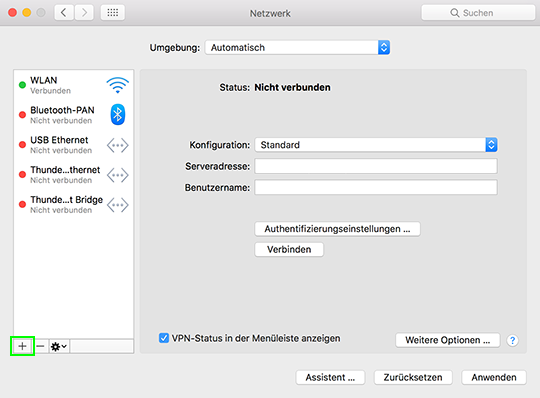This screenshot has width=540, height=398.
Task: Select Thunderbolt Ethernet in service list
Action: (74, 175)
